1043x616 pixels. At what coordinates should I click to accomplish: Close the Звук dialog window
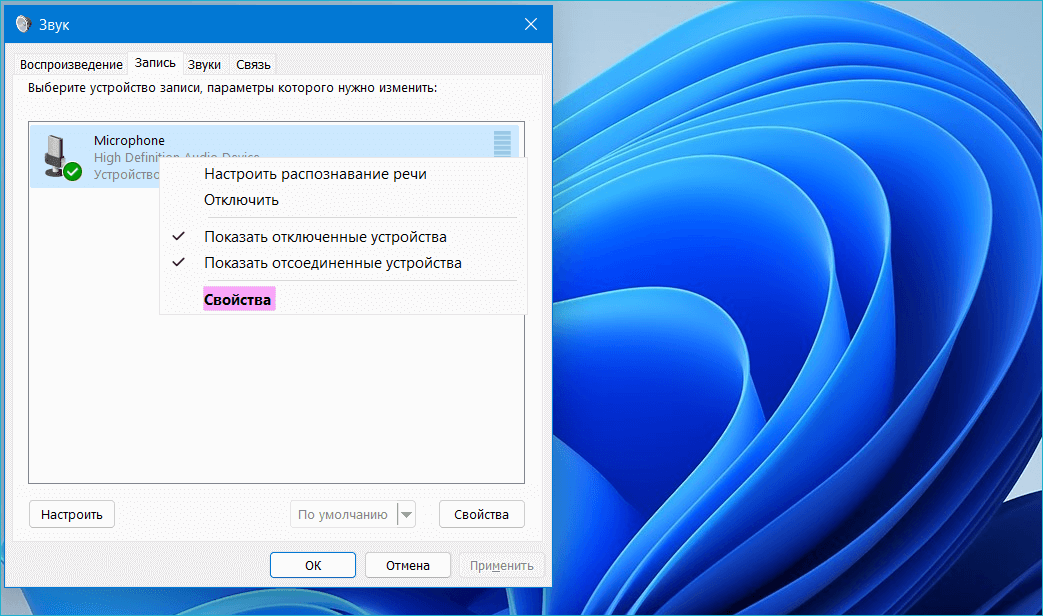529,24
